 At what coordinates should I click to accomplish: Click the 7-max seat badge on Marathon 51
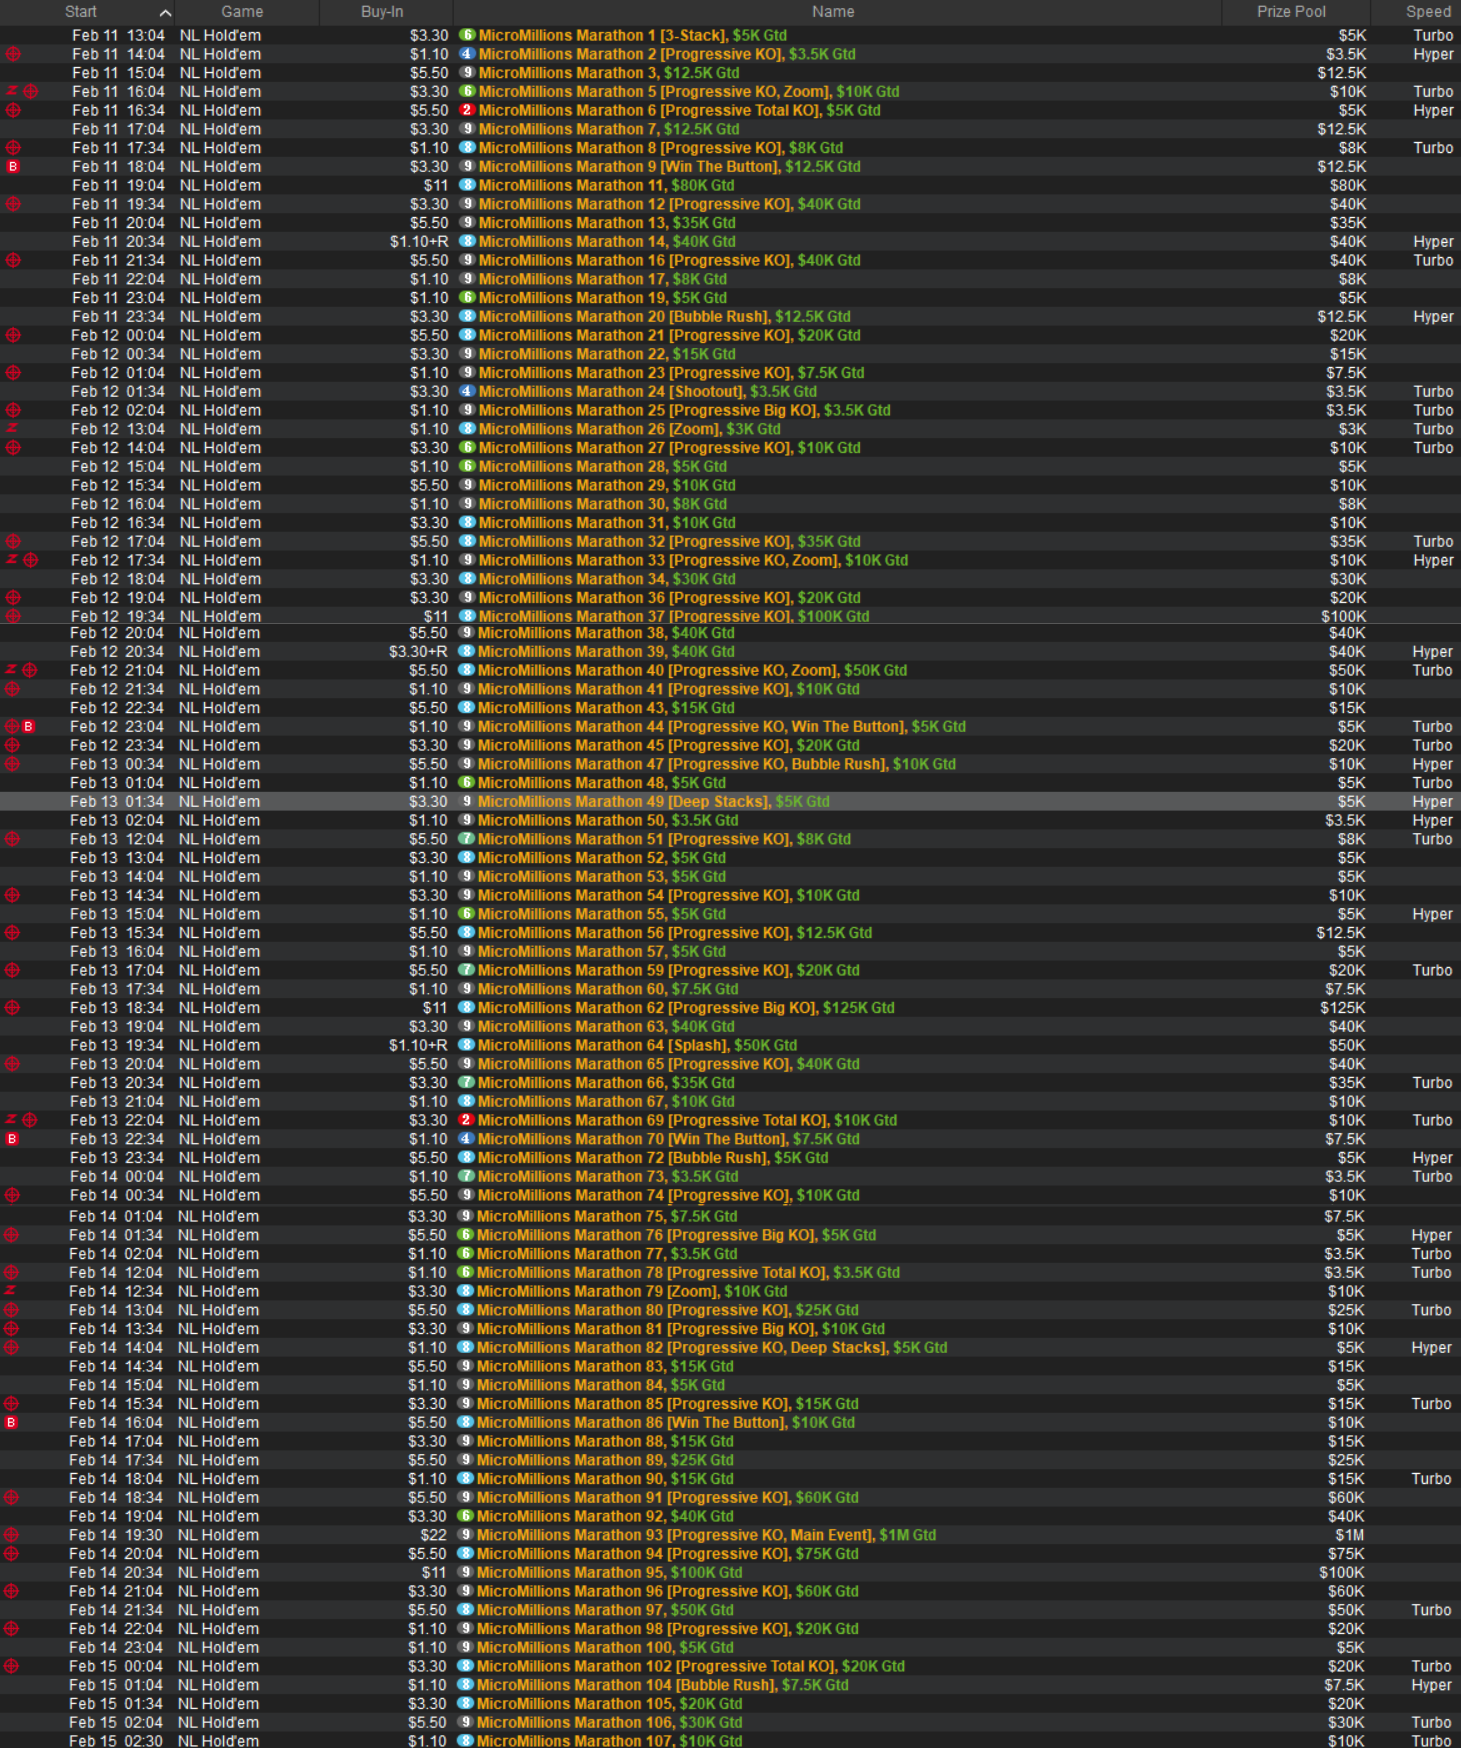coord(466,839)
